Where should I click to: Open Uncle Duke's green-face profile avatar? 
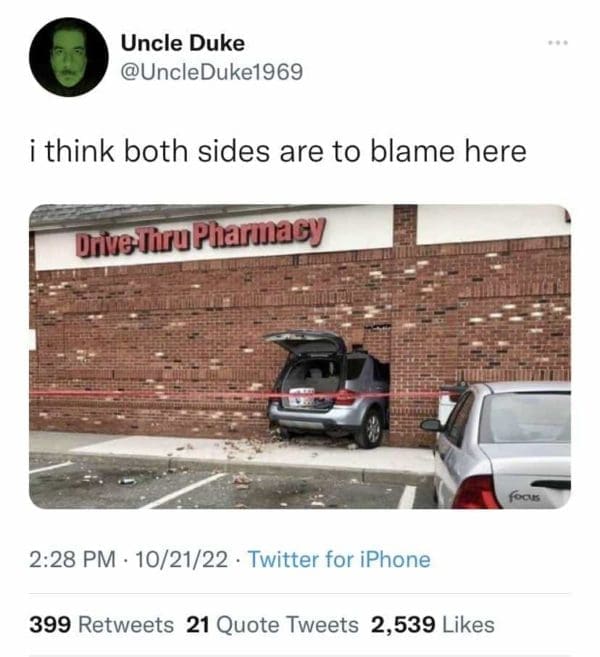[x=69, y=57]
